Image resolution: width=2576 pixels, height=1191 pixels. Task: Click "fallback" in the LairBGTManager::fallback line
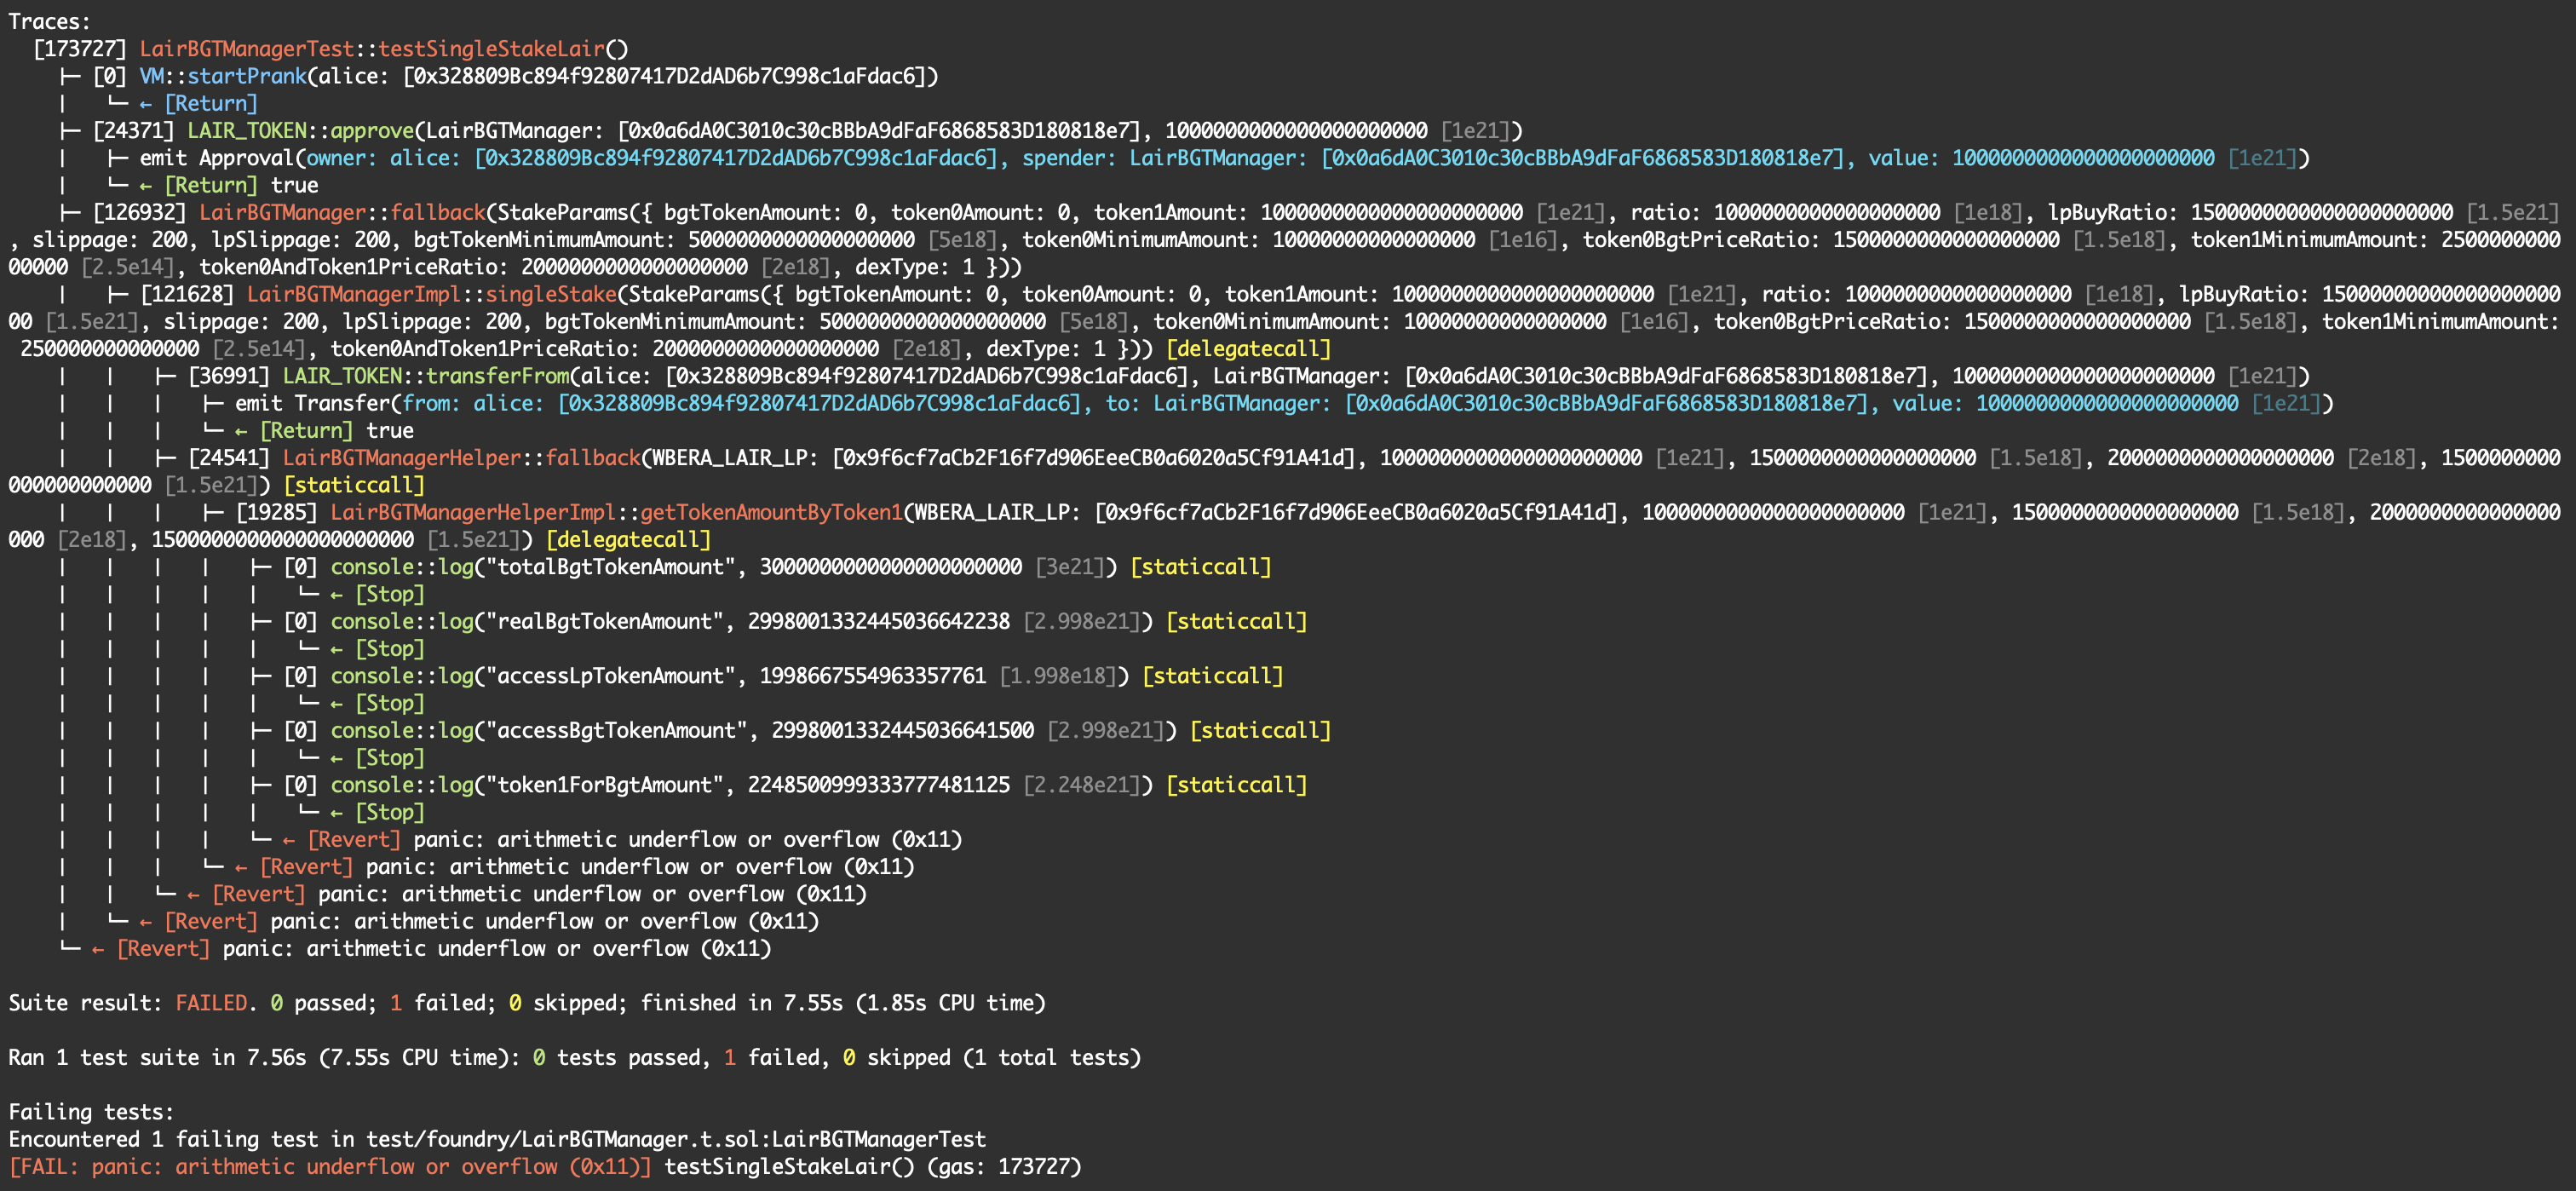click(438, 212)
